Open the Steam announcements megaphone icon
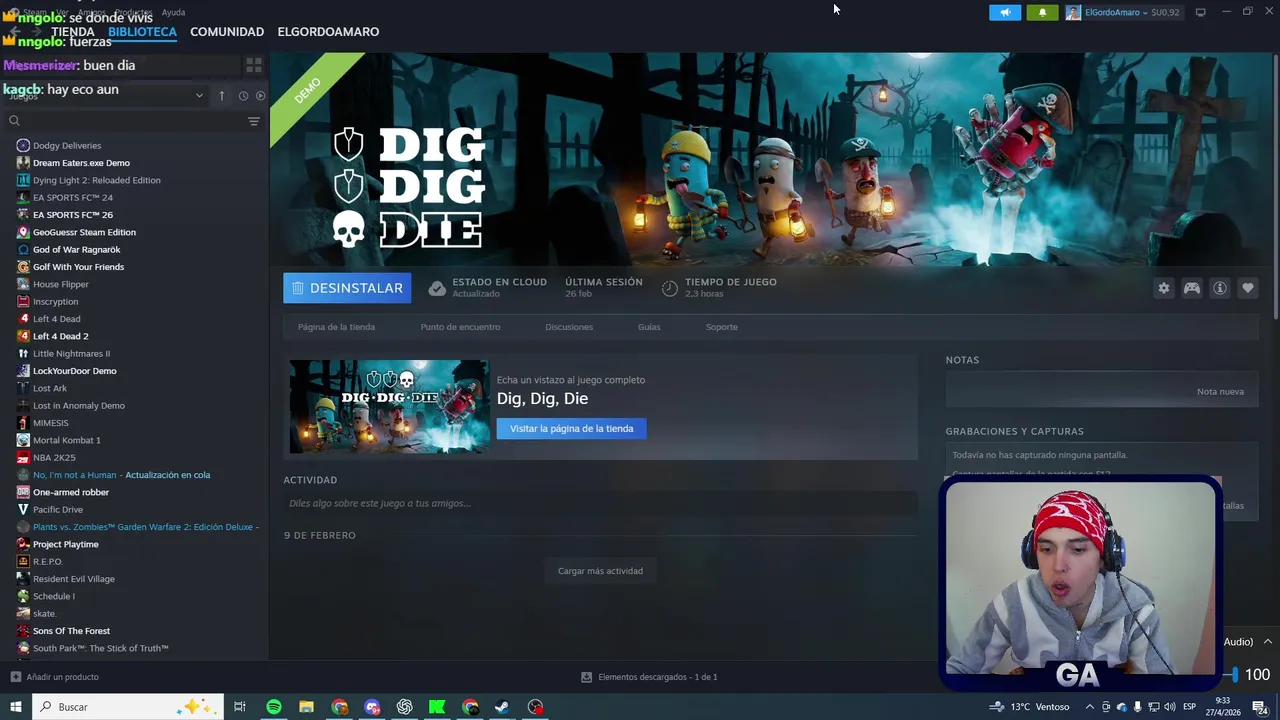 [1005, 12]
